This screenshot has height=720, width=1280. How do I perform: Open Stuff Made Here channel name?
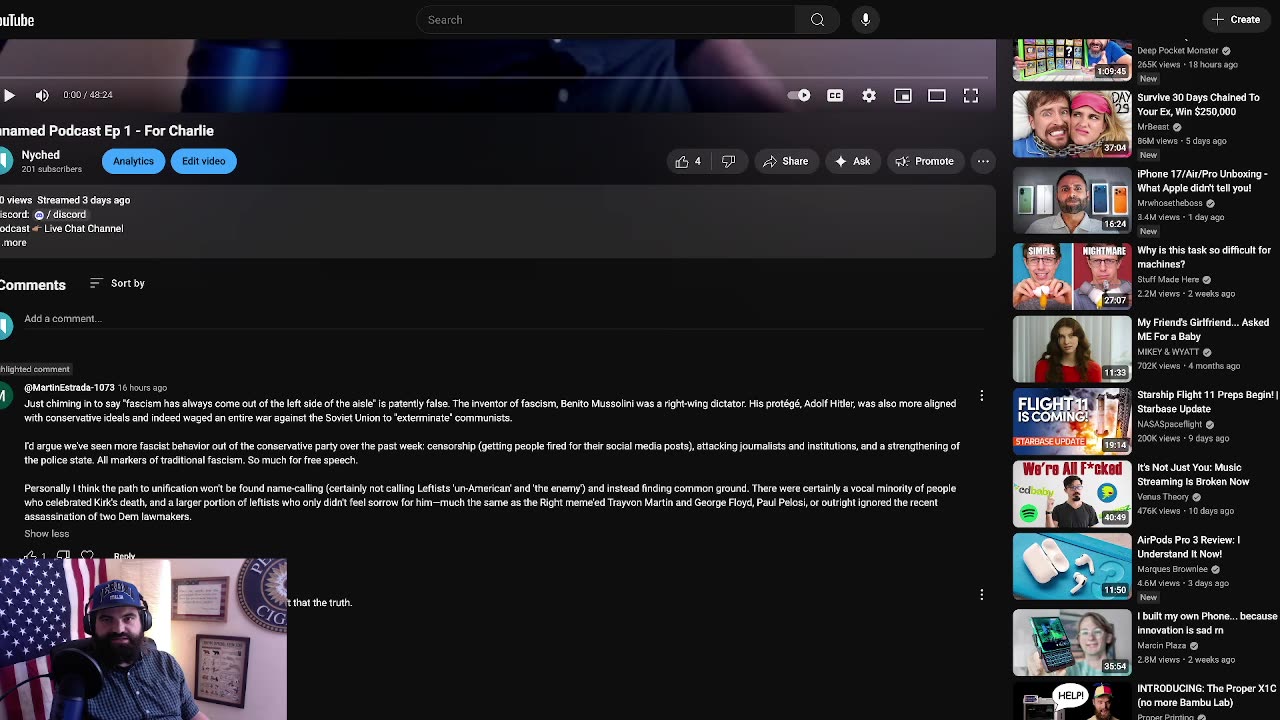(1168, 280)
